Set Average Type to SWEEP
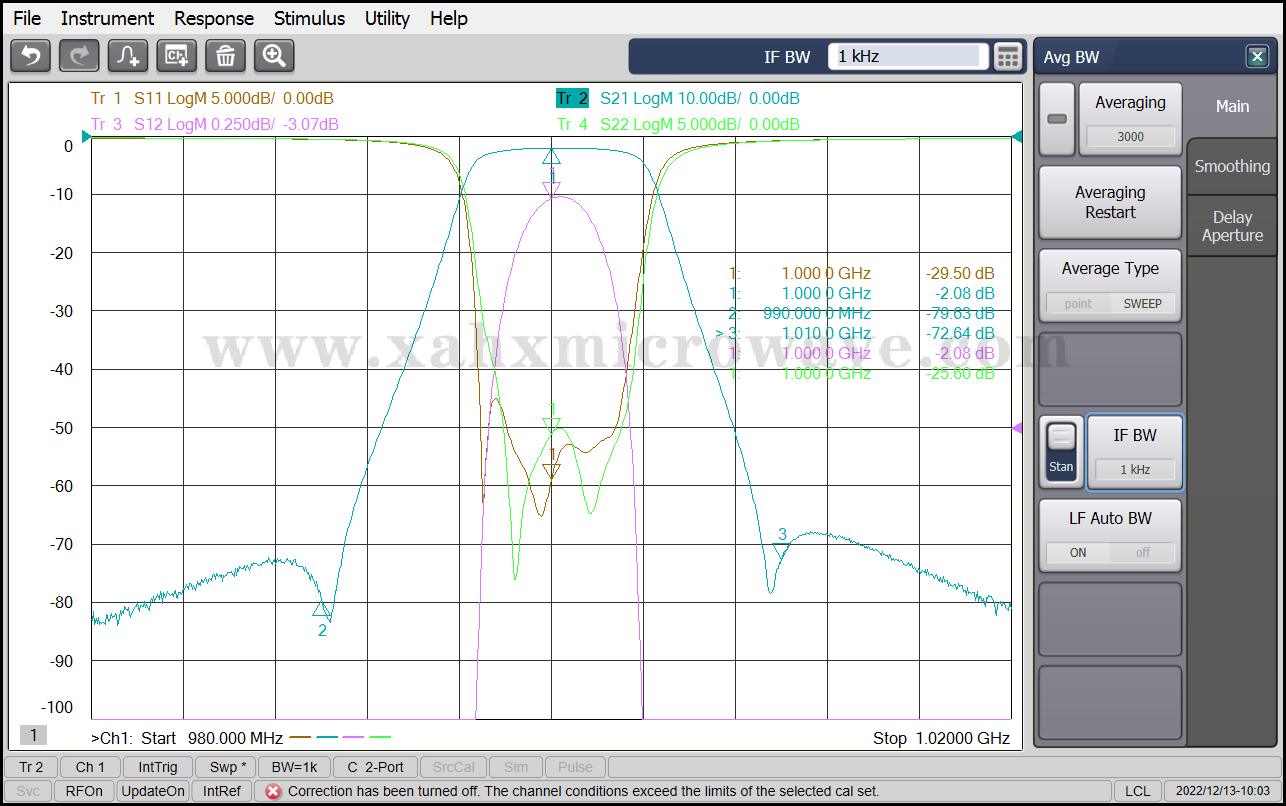 click(1142, 303)
